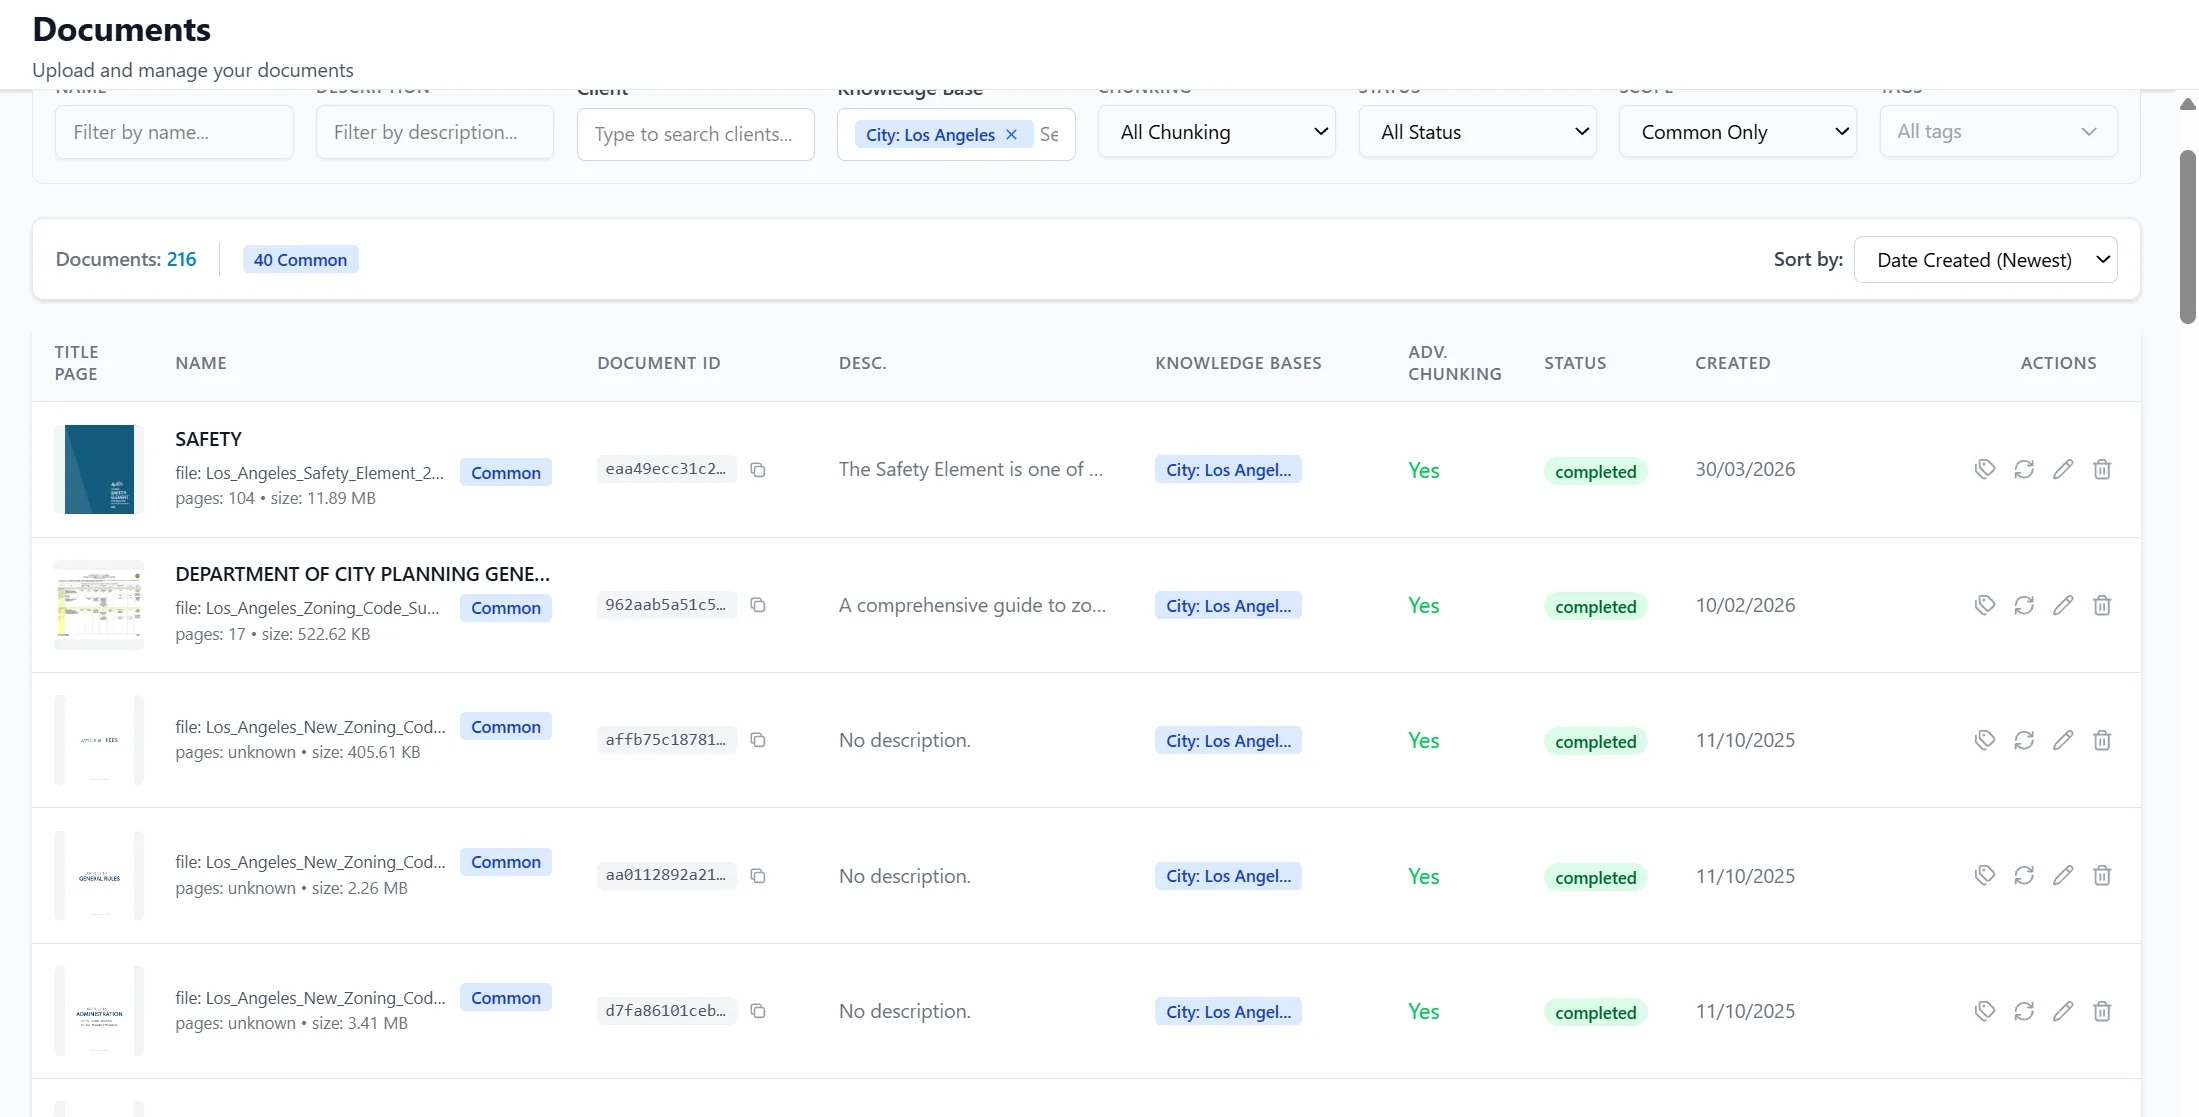The height and width of the screenshot is (1117, 2199).
Task: Expand the All tags selector
Action: point(1998,131)
